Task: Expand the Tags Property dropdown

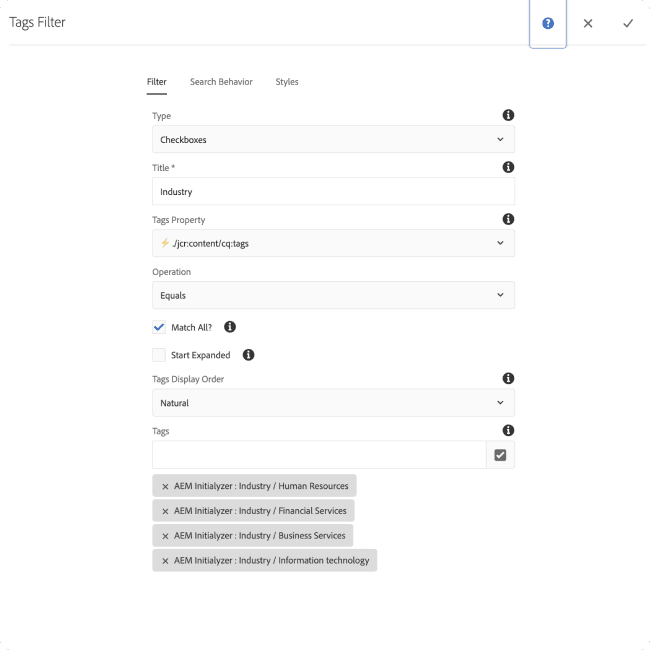Action: coord(333,243)
